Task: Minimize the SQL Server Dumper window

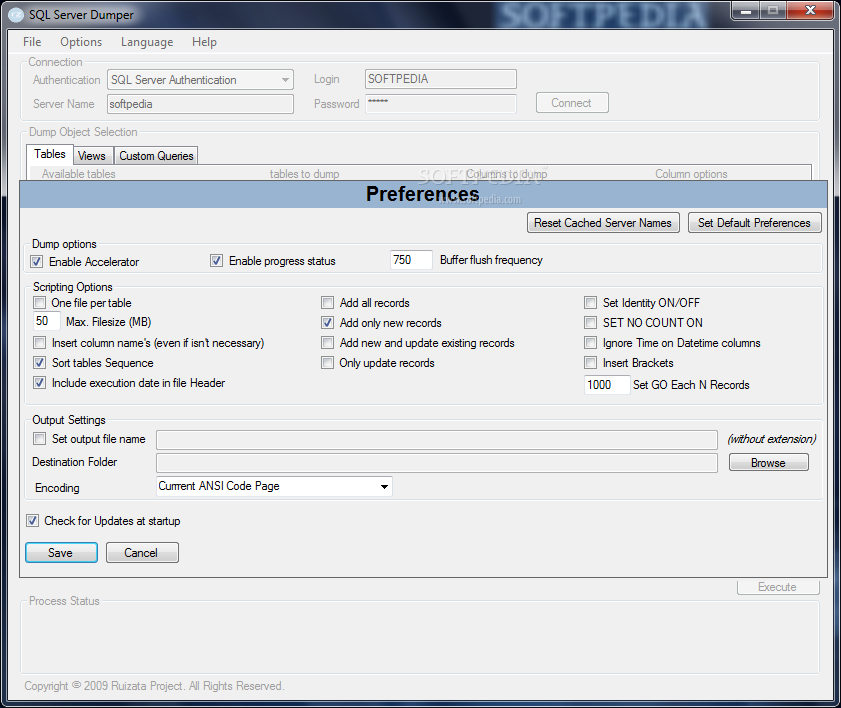Action: coord(746,11)
